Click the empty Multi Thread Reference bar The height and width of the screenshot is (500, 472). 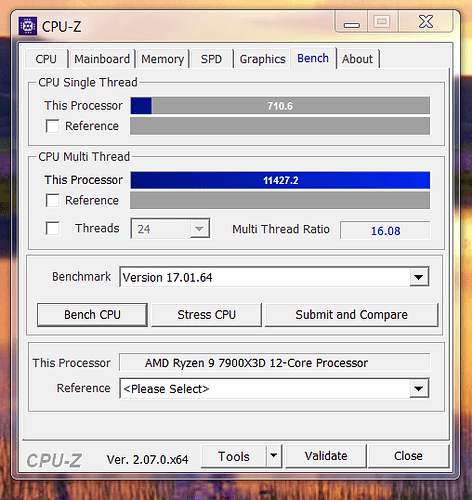coord(280,201)
